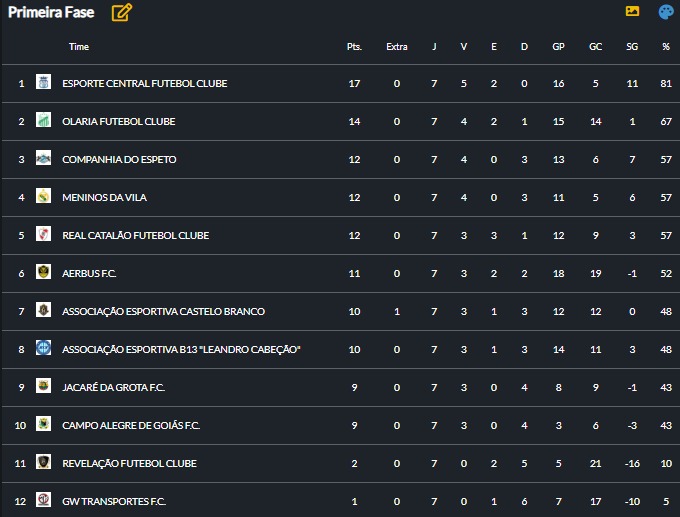The height and width of the screenshot is (517, 680).
Task: Click the edit pencil icon beside Primeira Fase
Action: 122,13
